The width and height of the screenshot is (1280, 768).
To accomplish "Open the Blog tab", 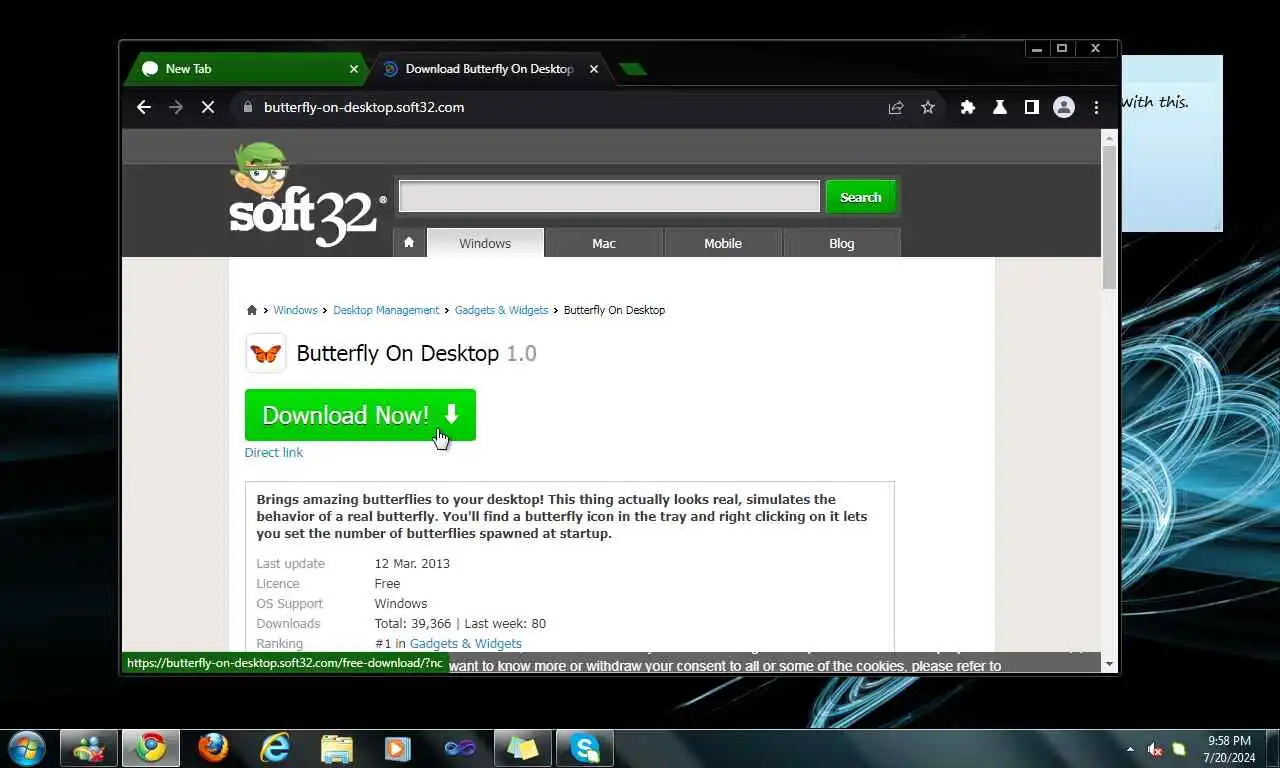I will point(842,243).
